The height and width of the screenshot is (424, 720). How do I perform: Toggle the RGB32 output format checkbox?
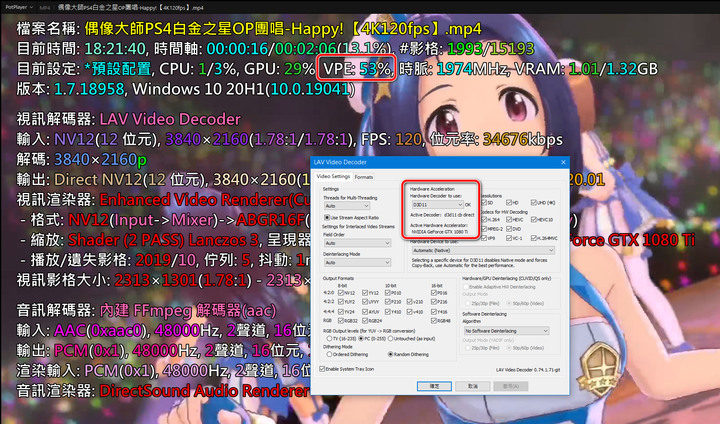click(341, 321)
